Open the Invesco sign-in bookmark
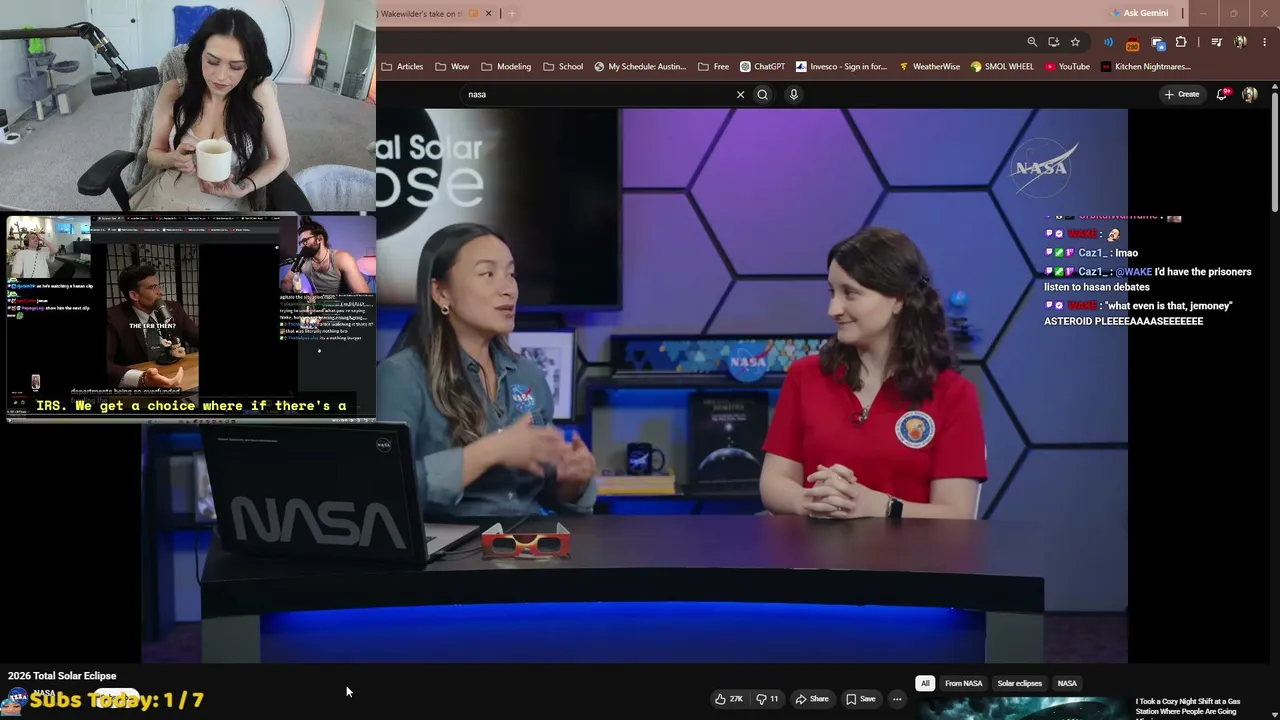 841,67
